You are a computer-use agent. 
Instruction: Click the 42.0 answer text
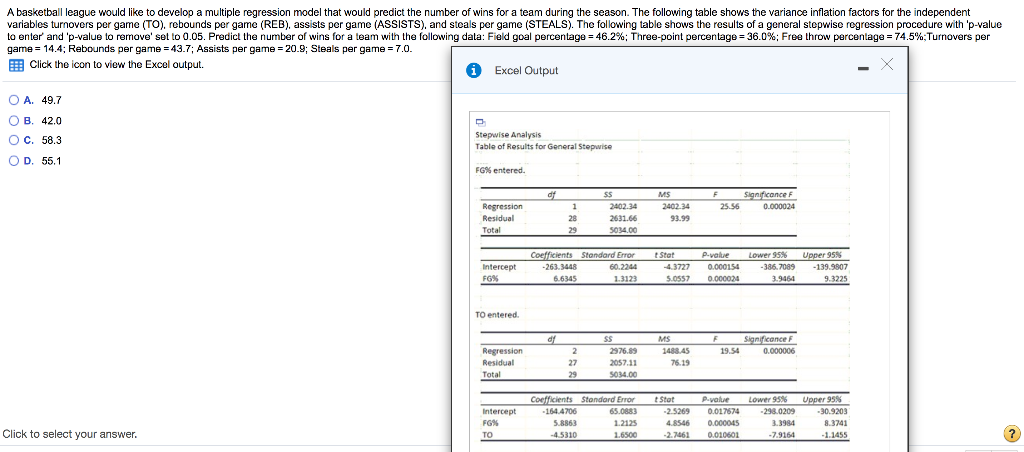pyautogui.click(x=51, y=121)
